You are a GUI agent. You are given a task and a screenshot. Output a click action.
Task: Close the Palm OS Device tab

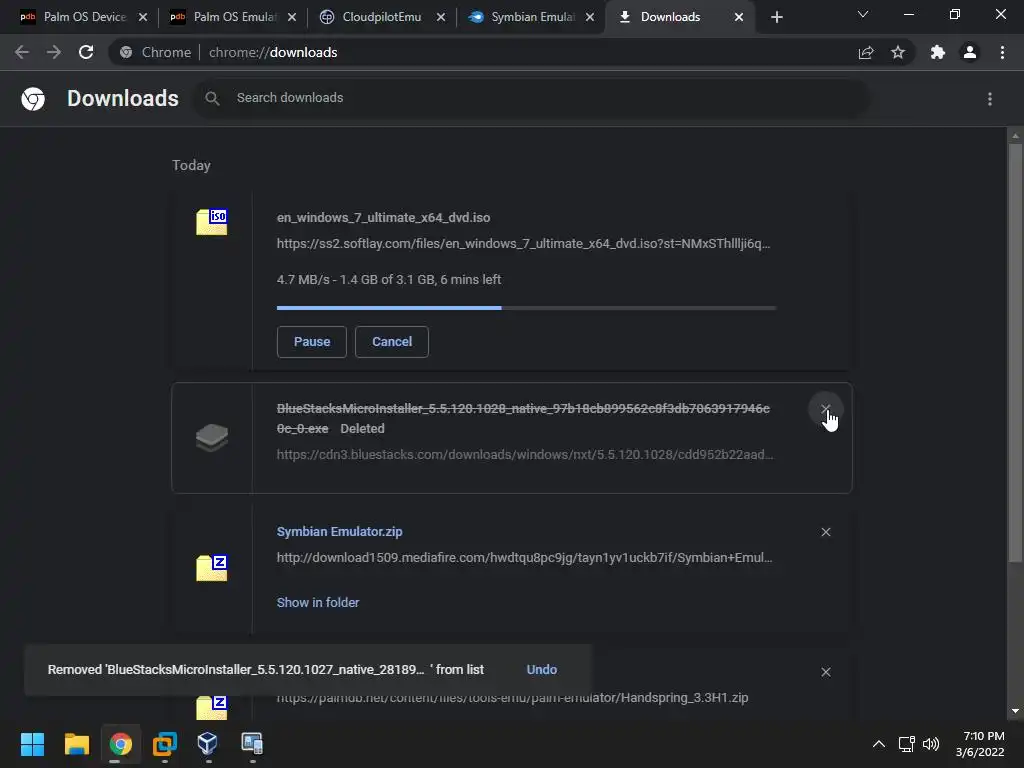coord(143,18)
